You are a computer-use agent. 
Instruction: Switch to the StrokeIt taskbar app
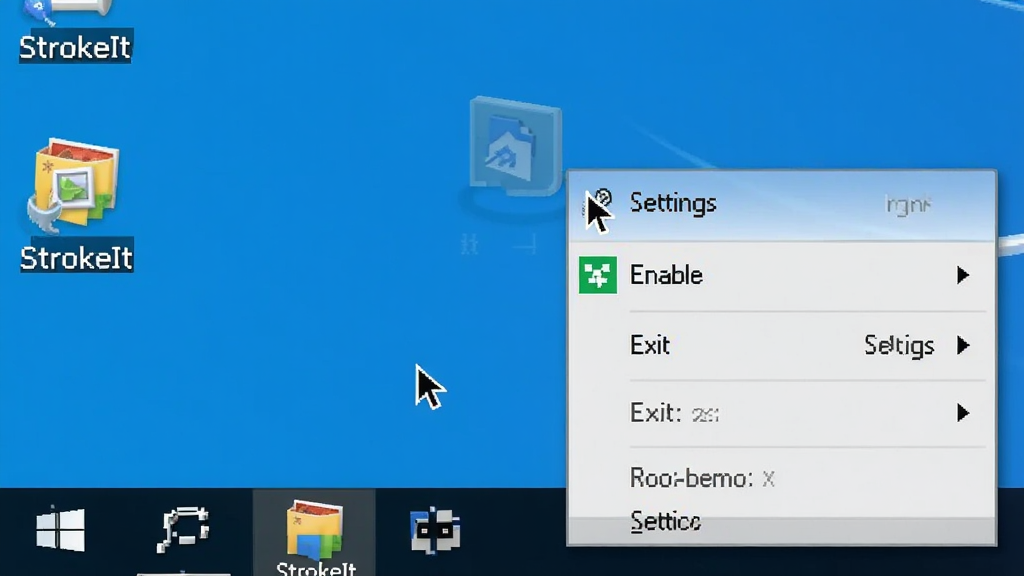[x=314, y=534]
